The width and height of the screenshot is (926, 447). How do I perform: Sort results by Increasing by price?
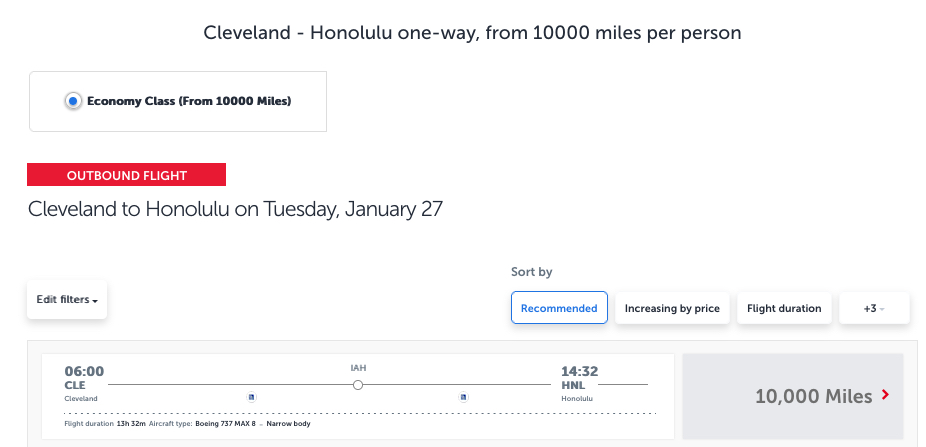[x=672, y=308]
